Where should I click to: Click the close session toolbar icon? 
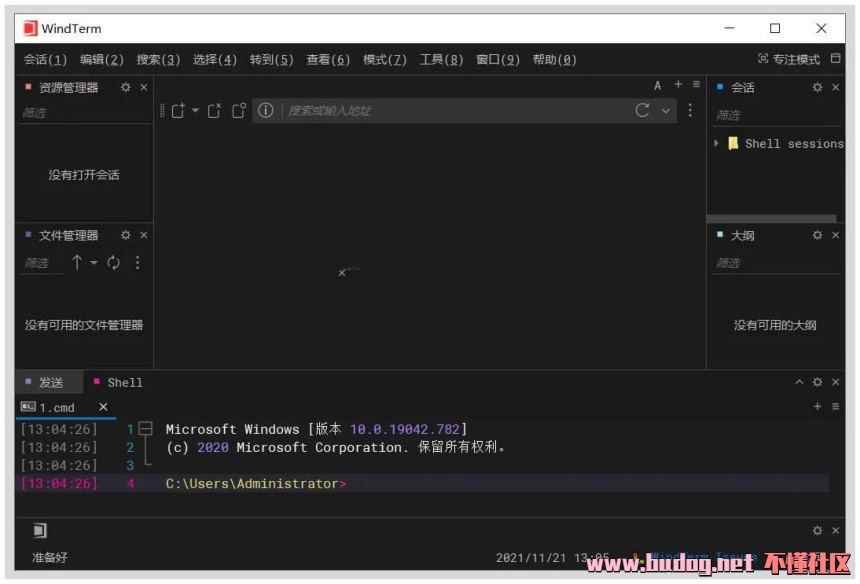click(214, 111)
